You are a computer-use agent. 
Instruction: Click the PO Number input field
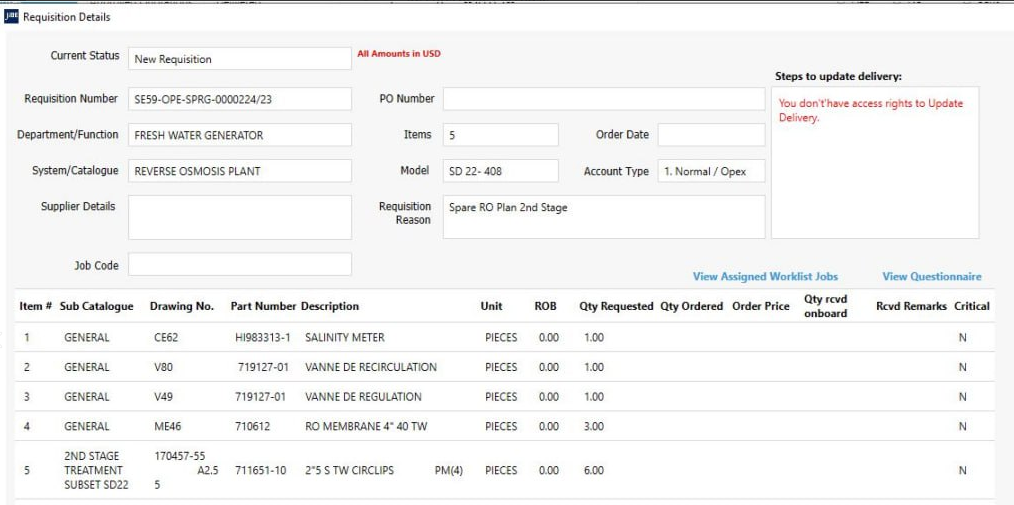click(x=603, y=99)
